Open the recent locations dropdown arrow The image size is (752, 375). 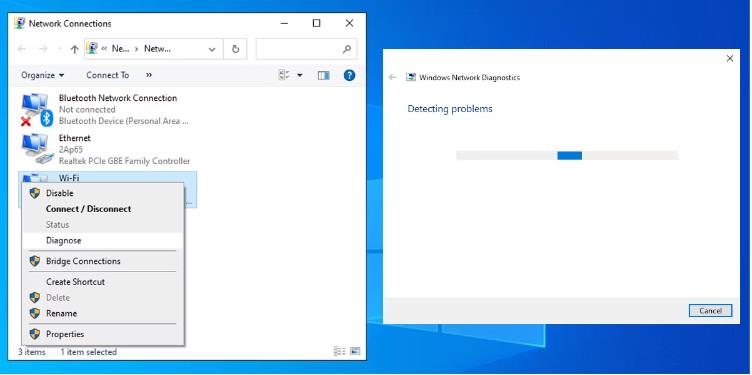coord(59,49)
